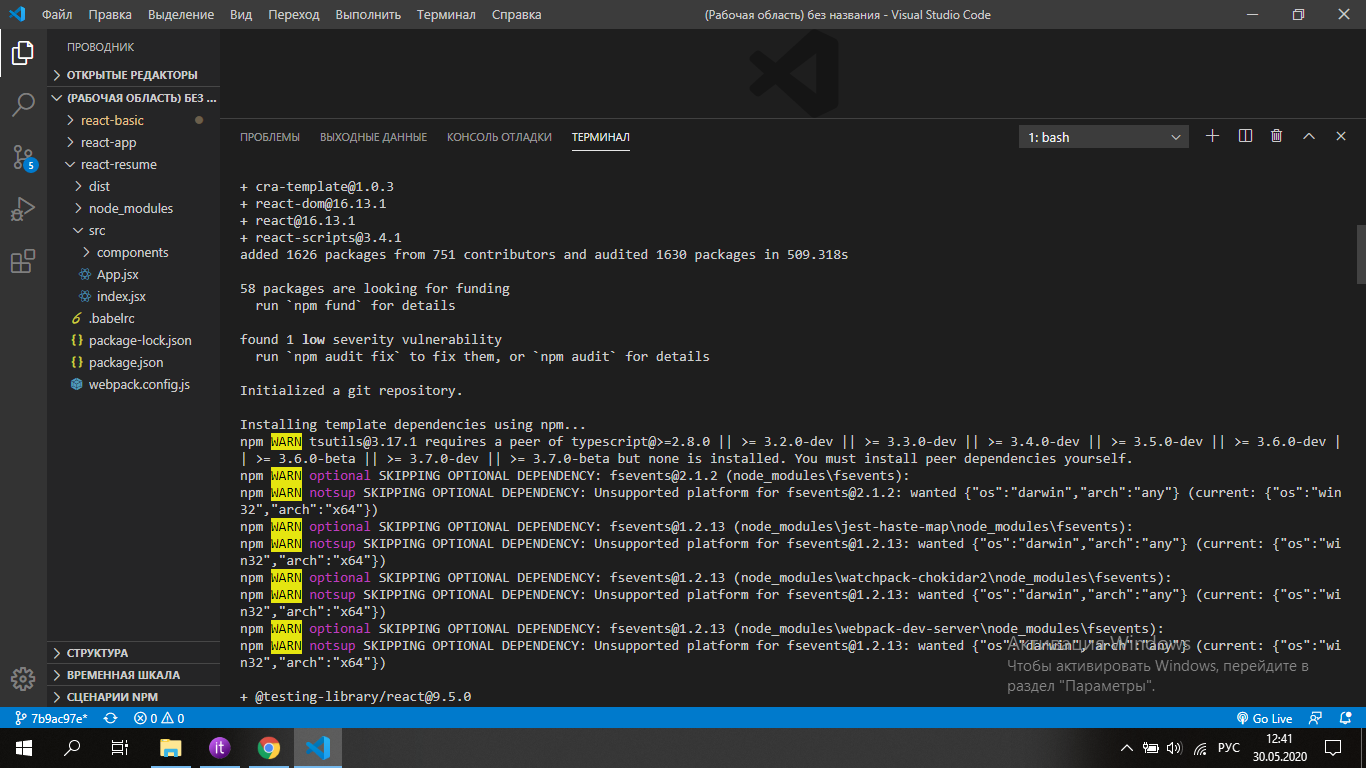Open Task View on the taskbar

click(x=120, y=748)
